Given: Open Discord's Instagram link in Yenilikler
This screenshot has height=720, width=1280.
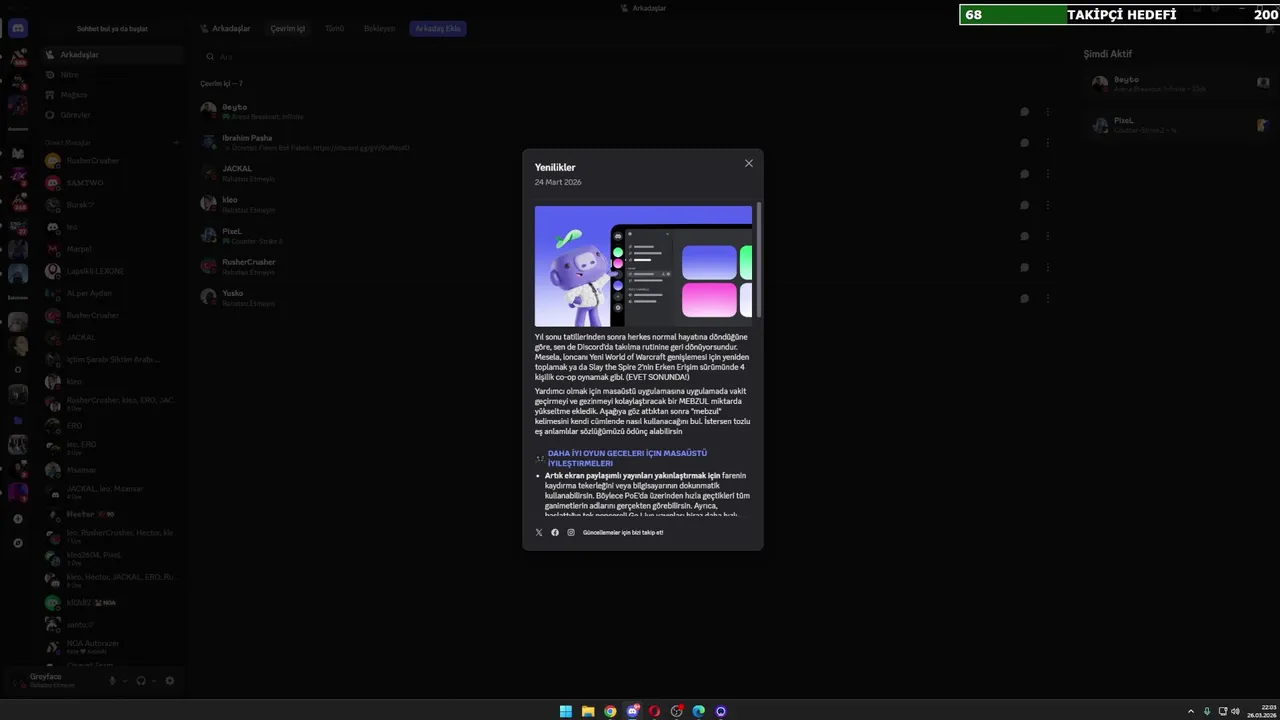Looking at the screenshot, I should click(571, 532).
